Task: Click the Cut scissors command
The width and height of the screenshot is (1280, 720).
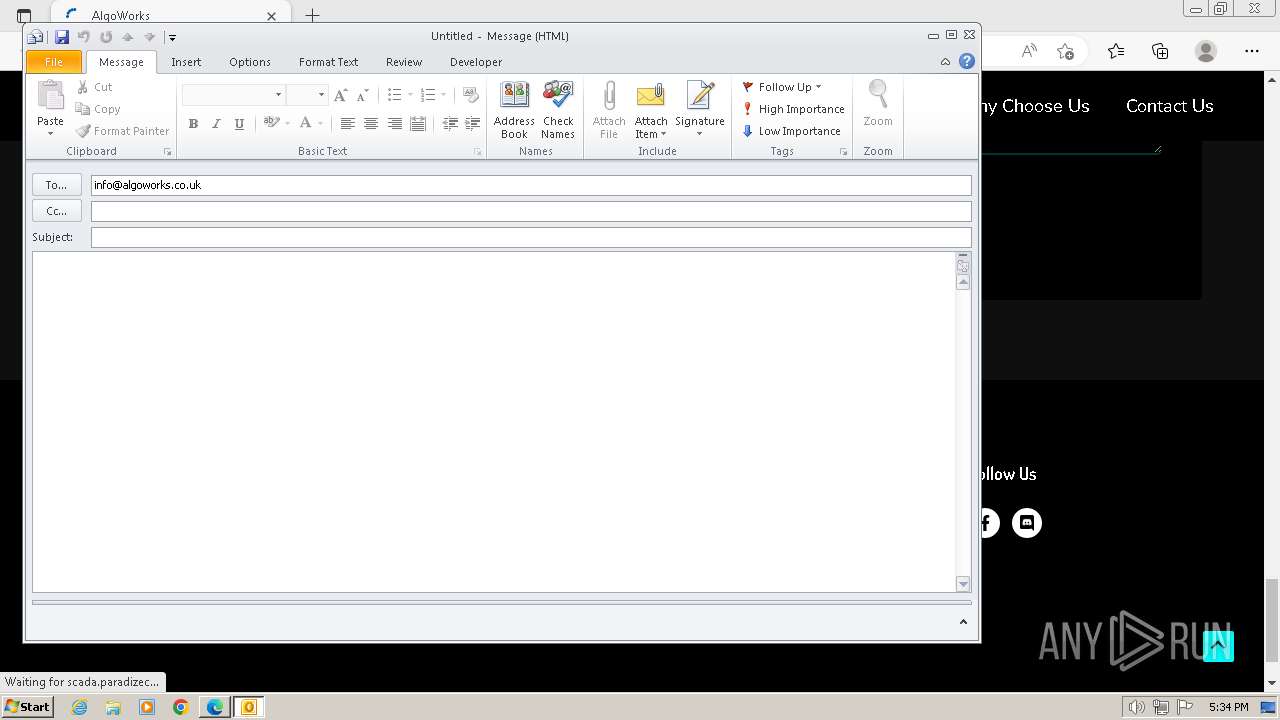Action: [94, 87]
